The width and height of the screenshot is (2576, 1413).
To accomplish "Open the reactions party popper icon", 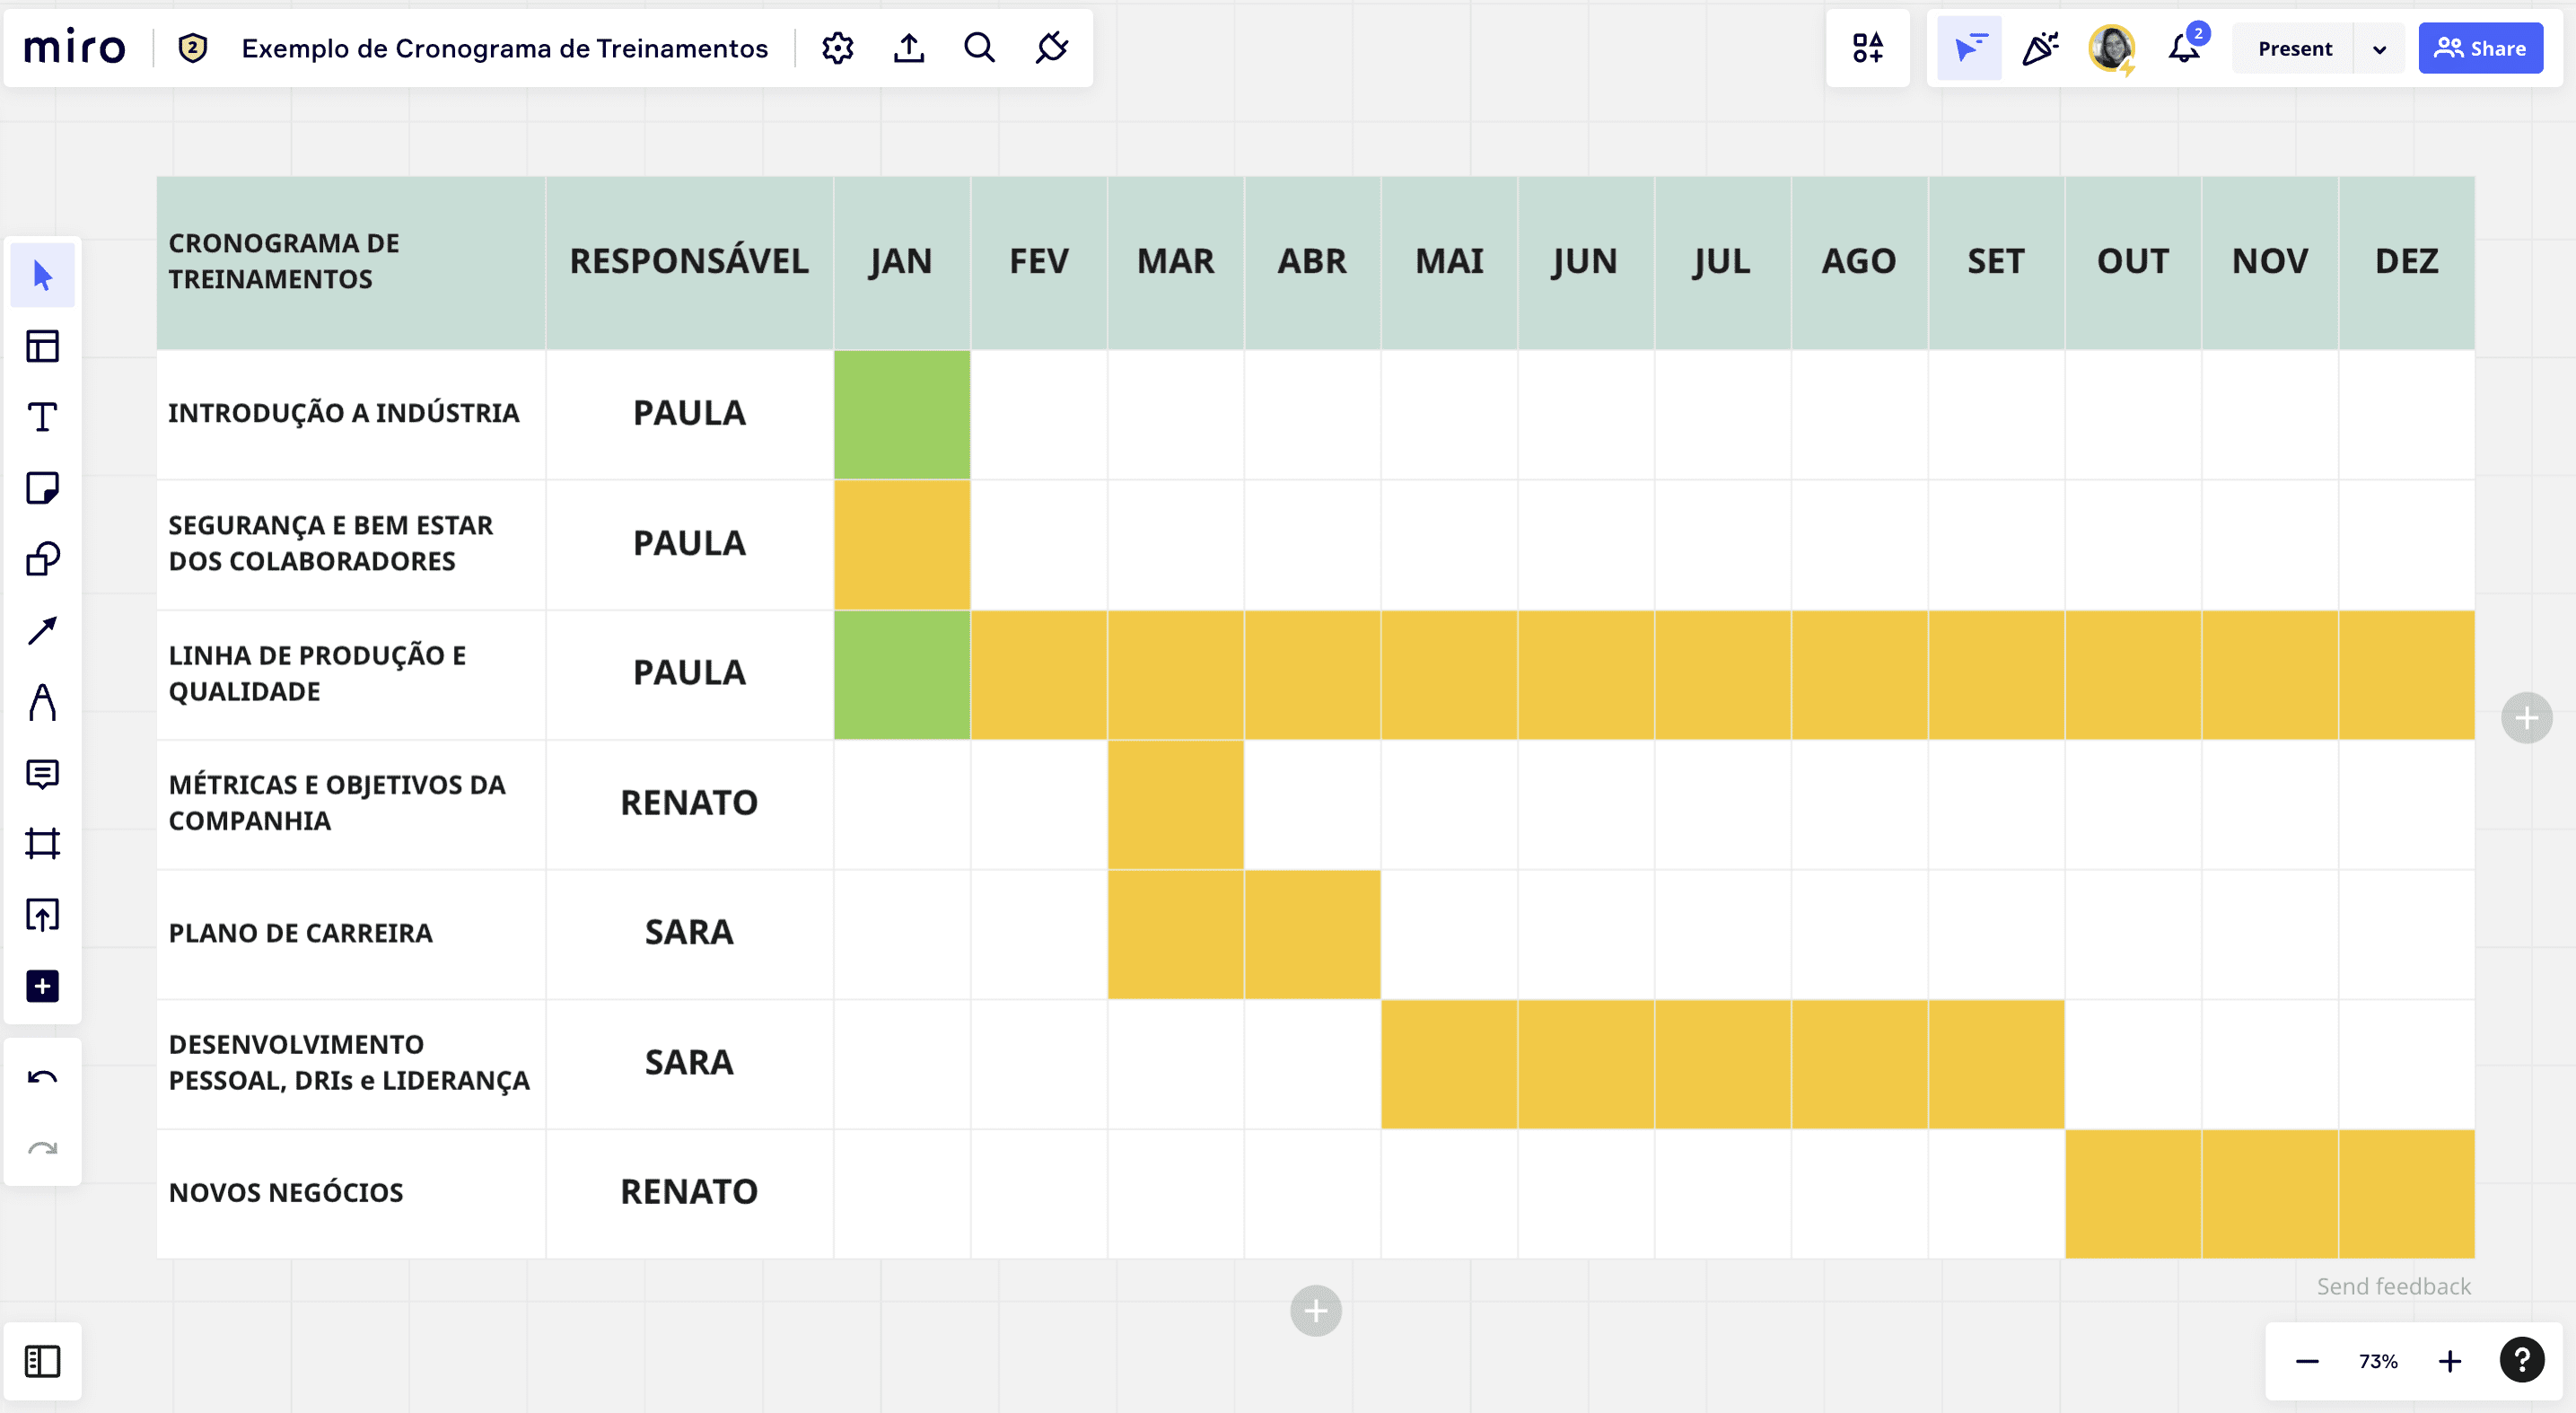I will click(2039, 48).
